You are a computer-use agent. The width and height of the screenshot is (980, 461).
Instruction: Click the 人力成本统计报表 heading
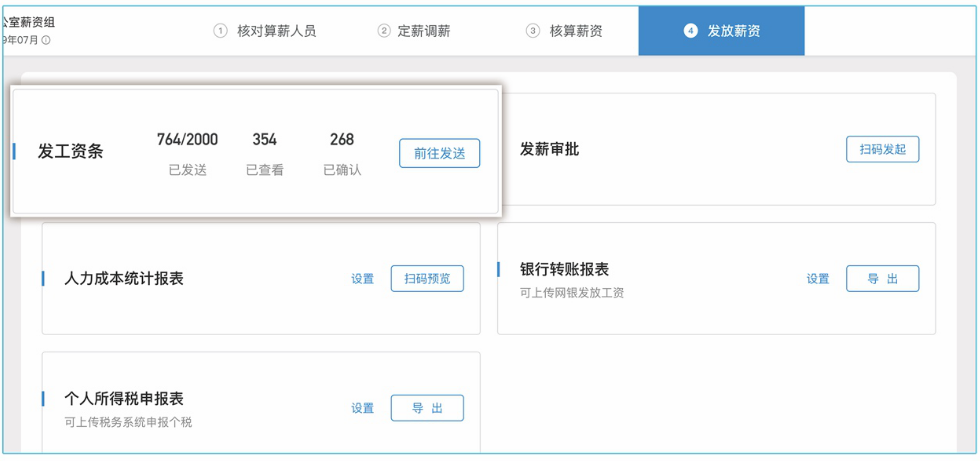(124, 279)
